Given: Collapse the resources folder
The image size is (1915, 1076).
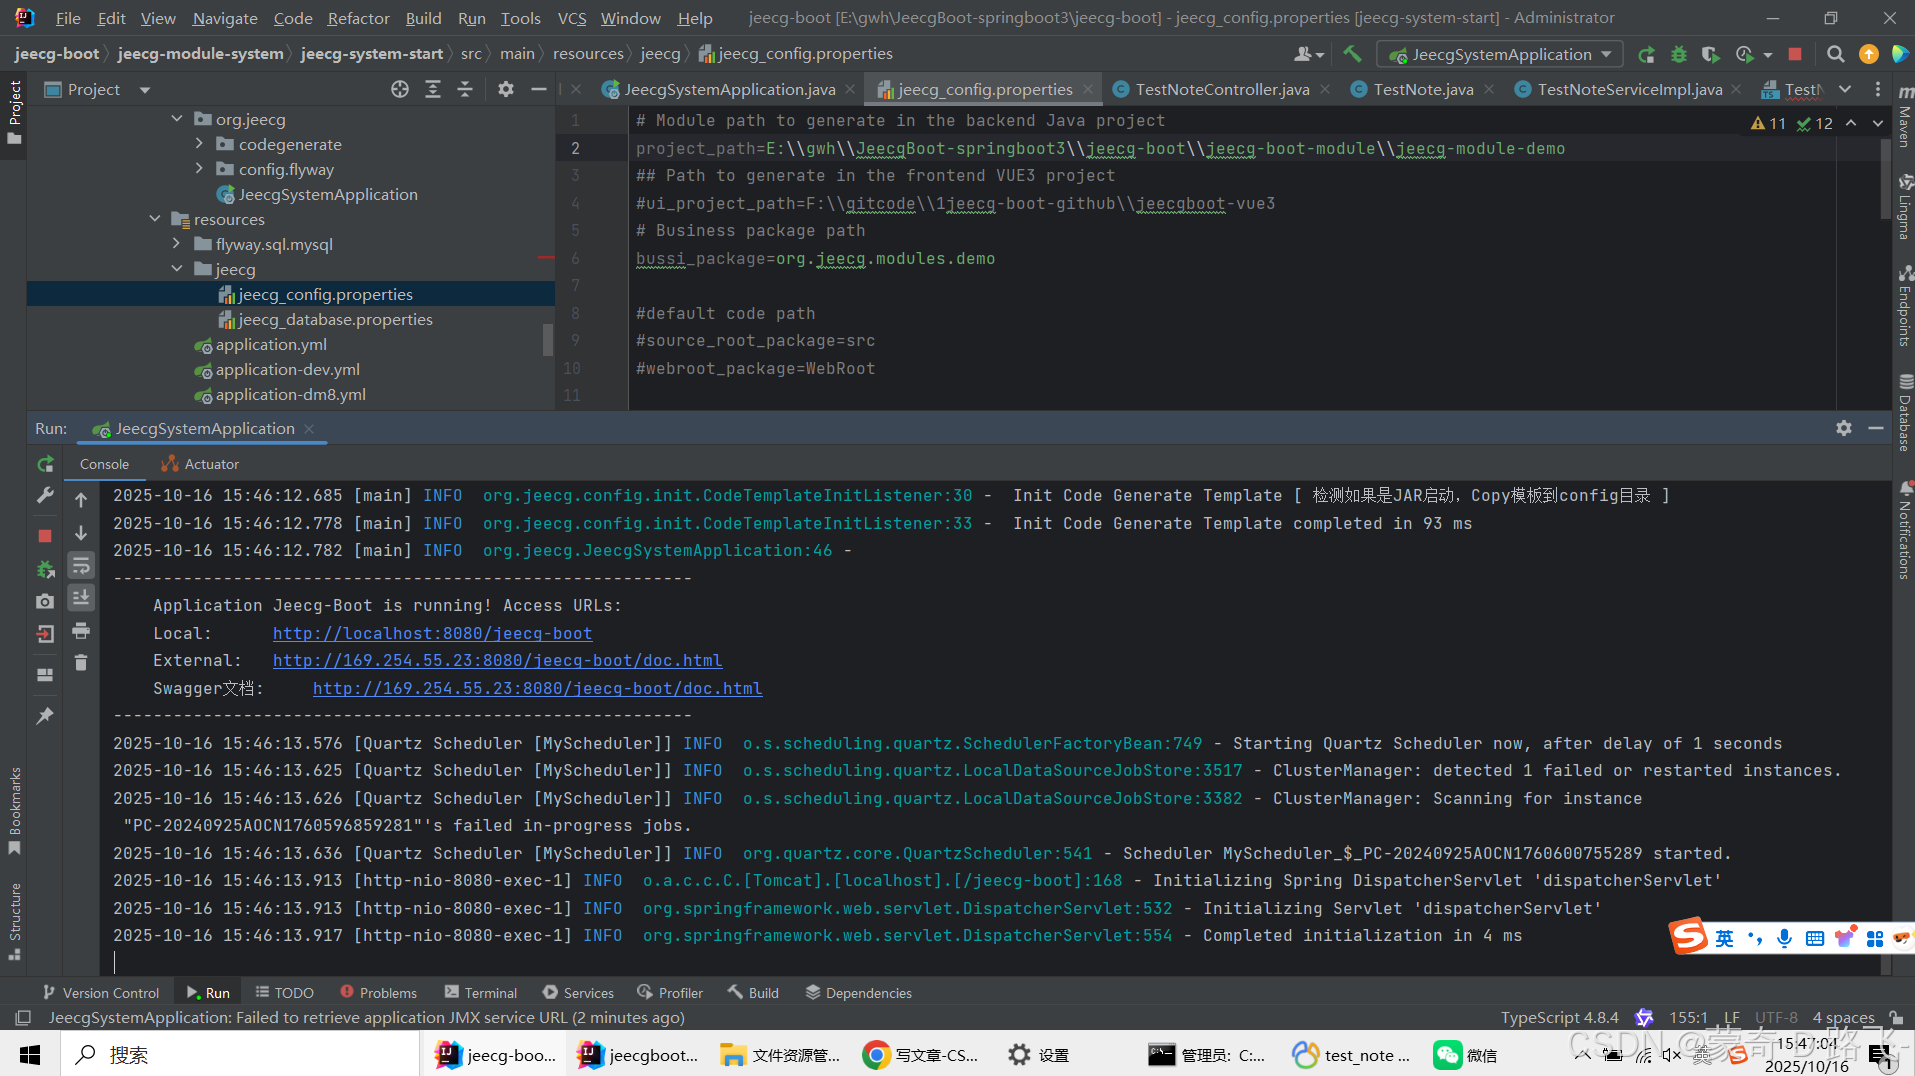Looking at the screenshot, I should 154,219.
